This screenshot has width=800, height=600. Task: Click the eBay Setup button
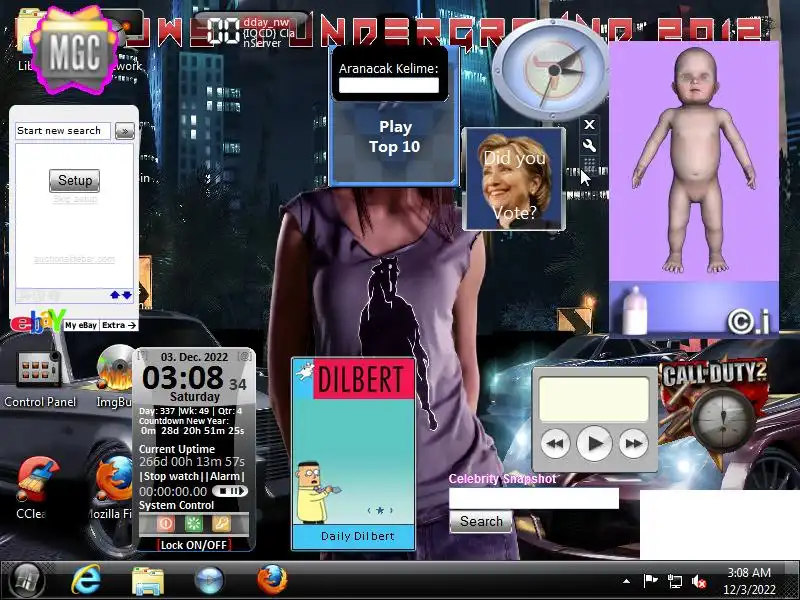[74, 180]
